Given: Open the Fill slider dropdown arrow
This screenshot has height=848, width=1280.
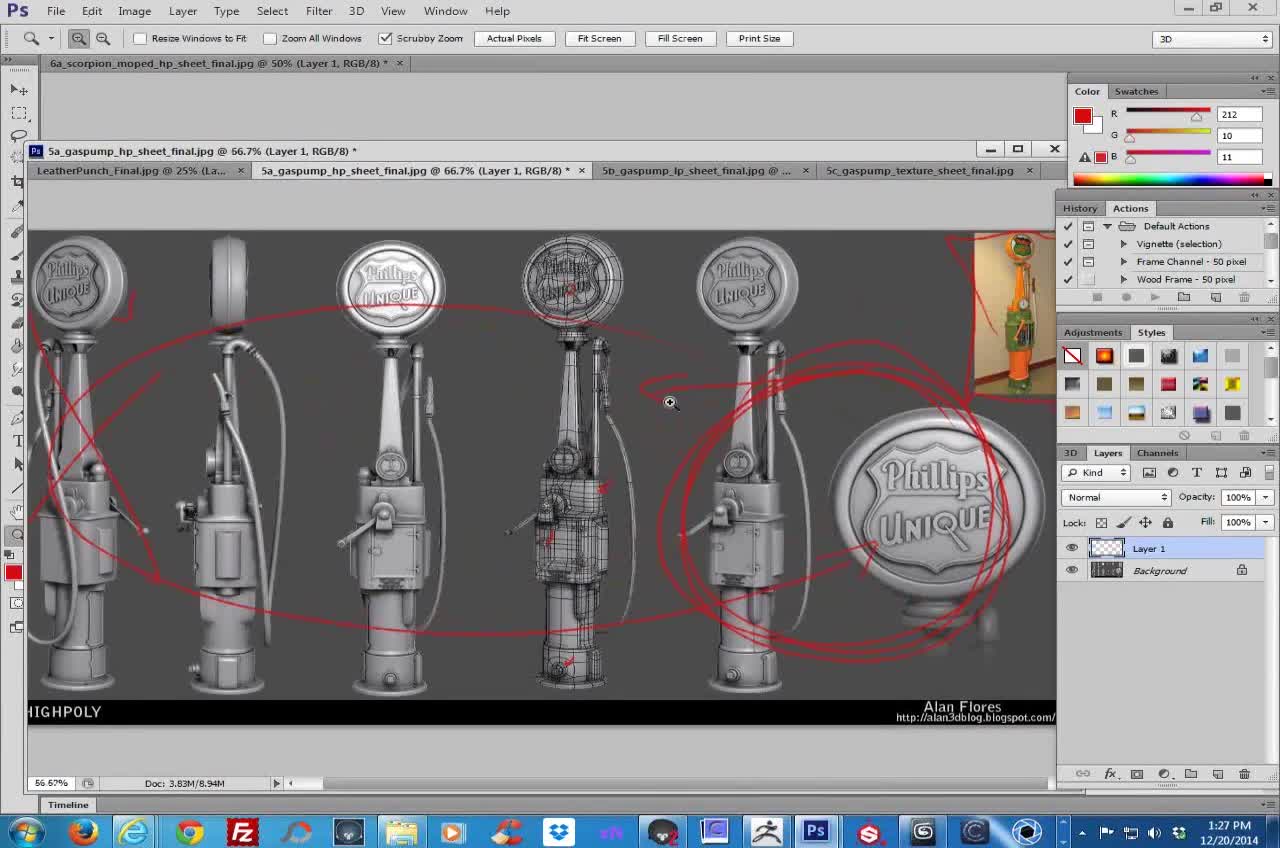Looking at the screenshot, I should [1265, 522].
